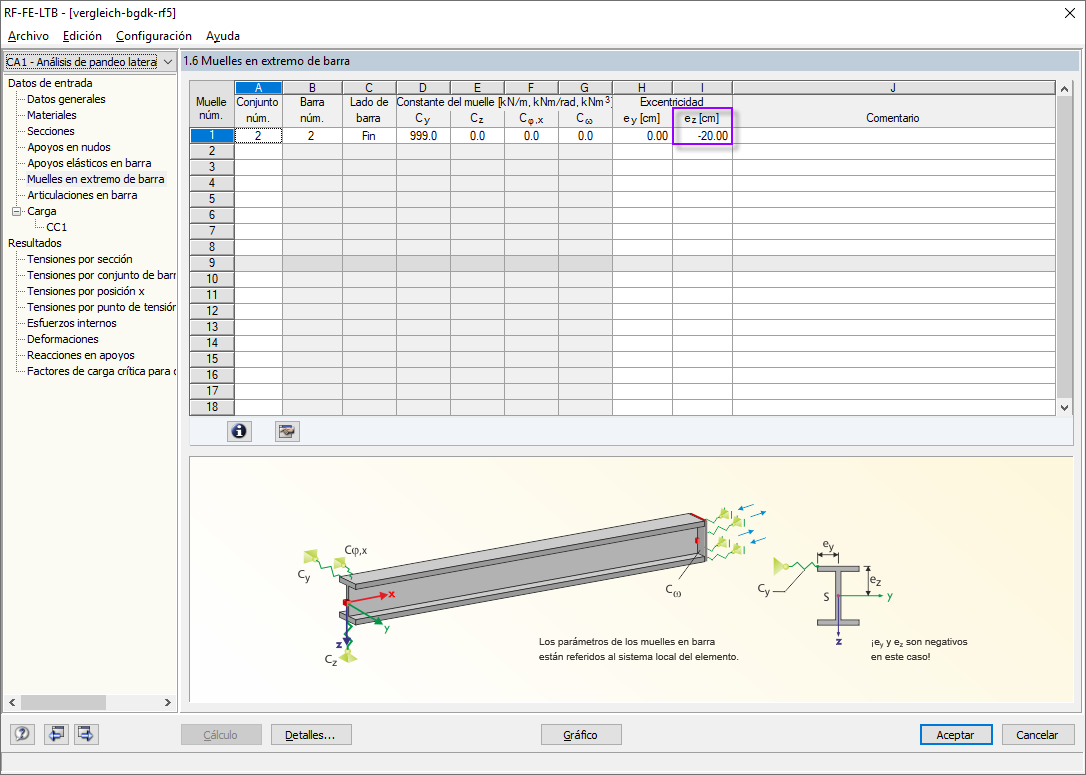This screenshot has height=775, width=1086.
Task: Open the Edición menu
Action: tap(82, 36)
